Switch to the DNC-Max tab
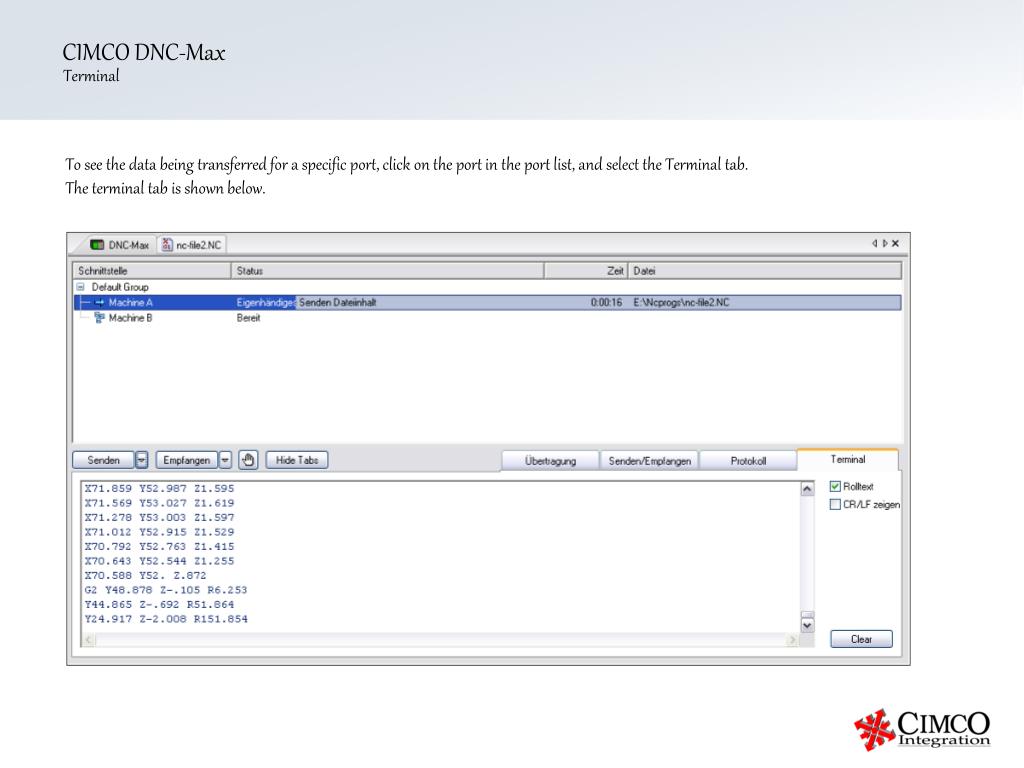The height and width of the screenshot is (768, 1024). tap(120, 245)
